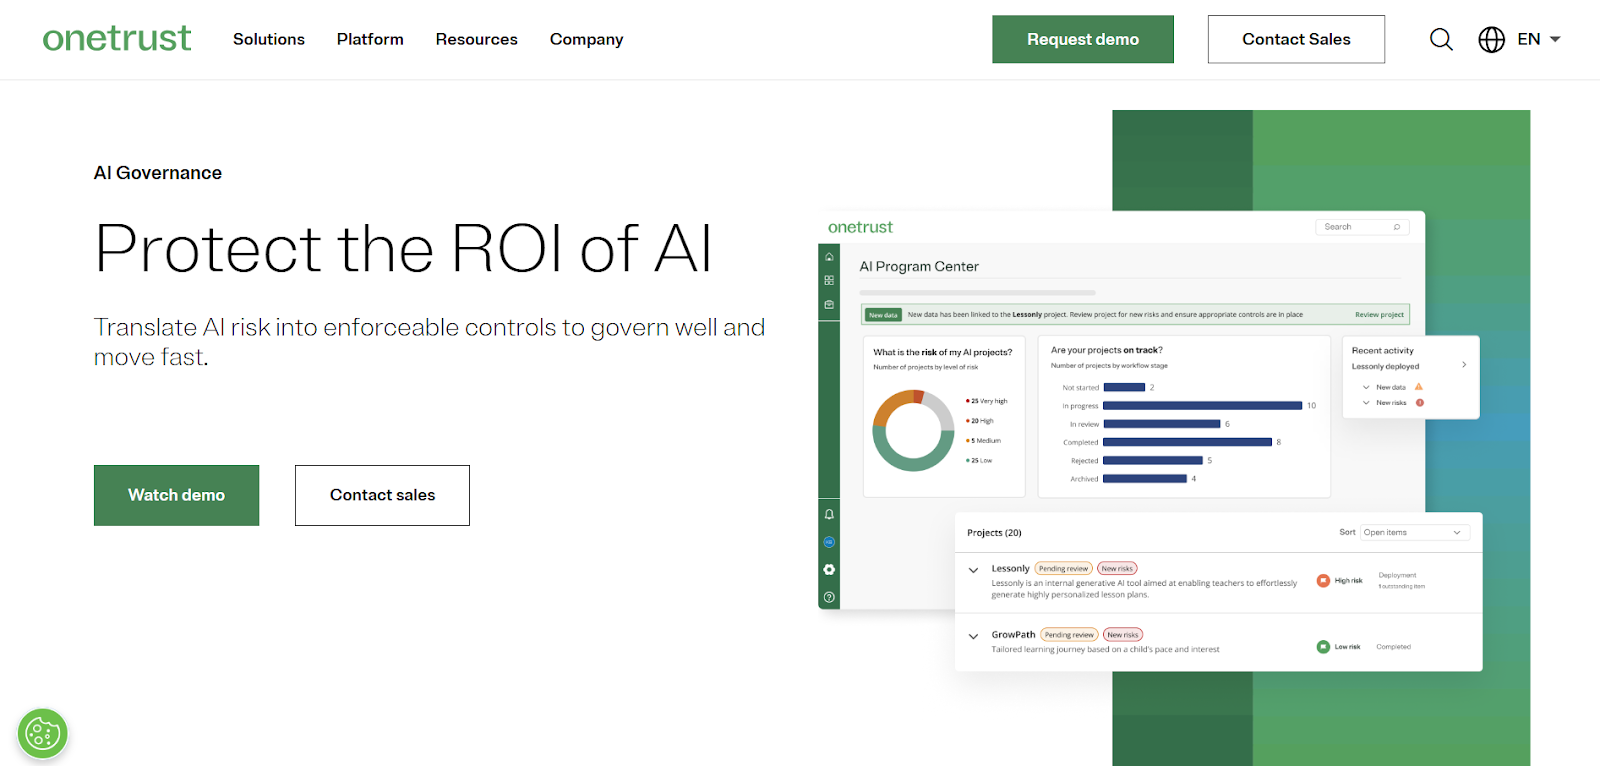This screenshot has height=766, width=1600.
Task: Click the 'AI Program Center' title
Action: pos(919,266)
